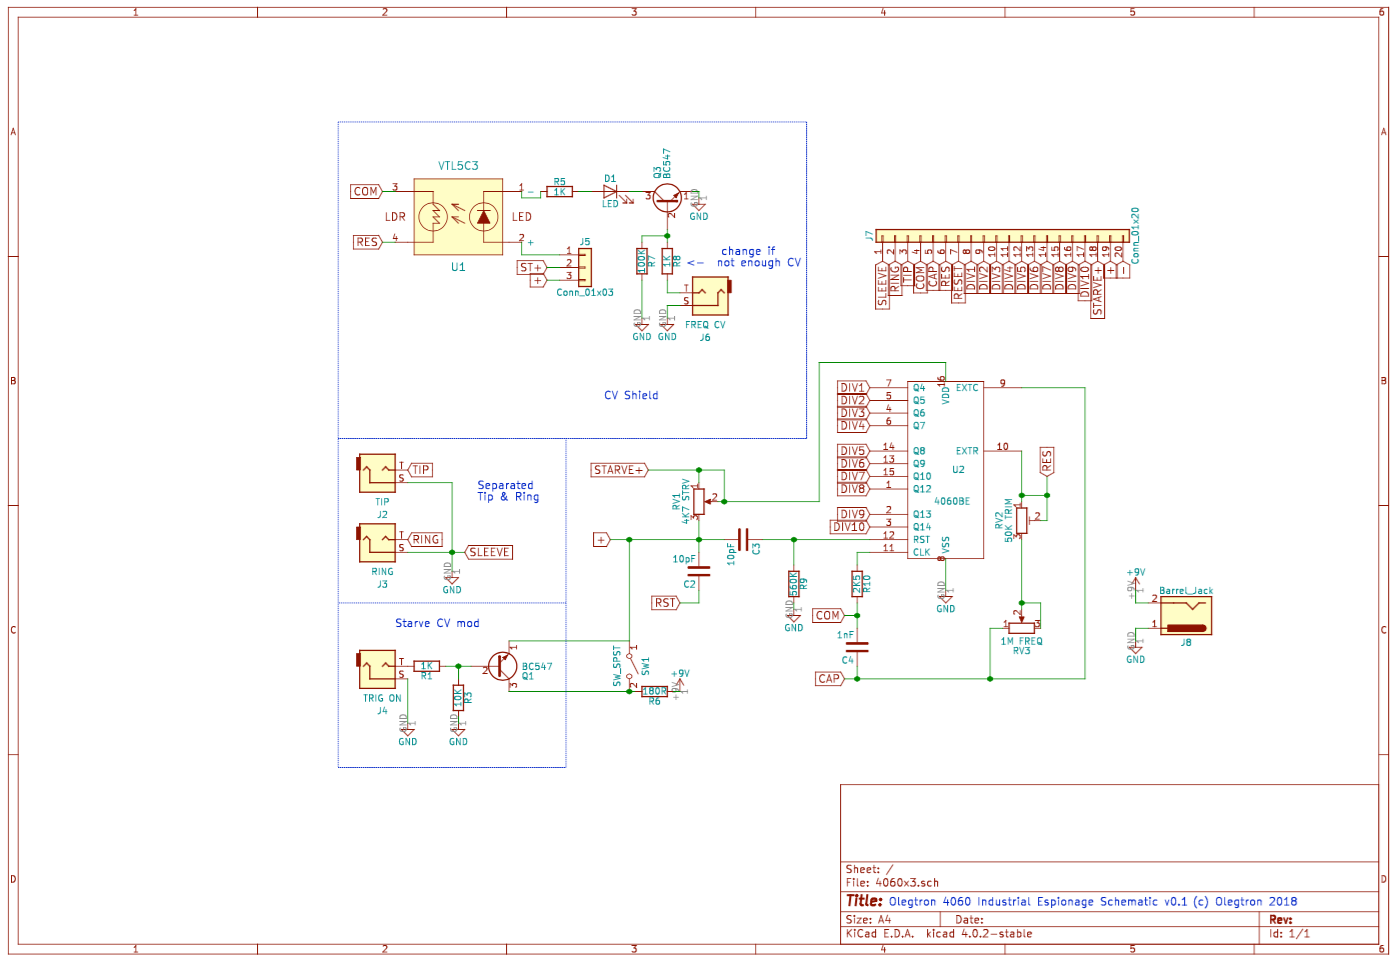The height and width of the screenshot is (963, 1398).
Task: Click transistor Q3 BC547 symbol
Action: click(667, 198)
